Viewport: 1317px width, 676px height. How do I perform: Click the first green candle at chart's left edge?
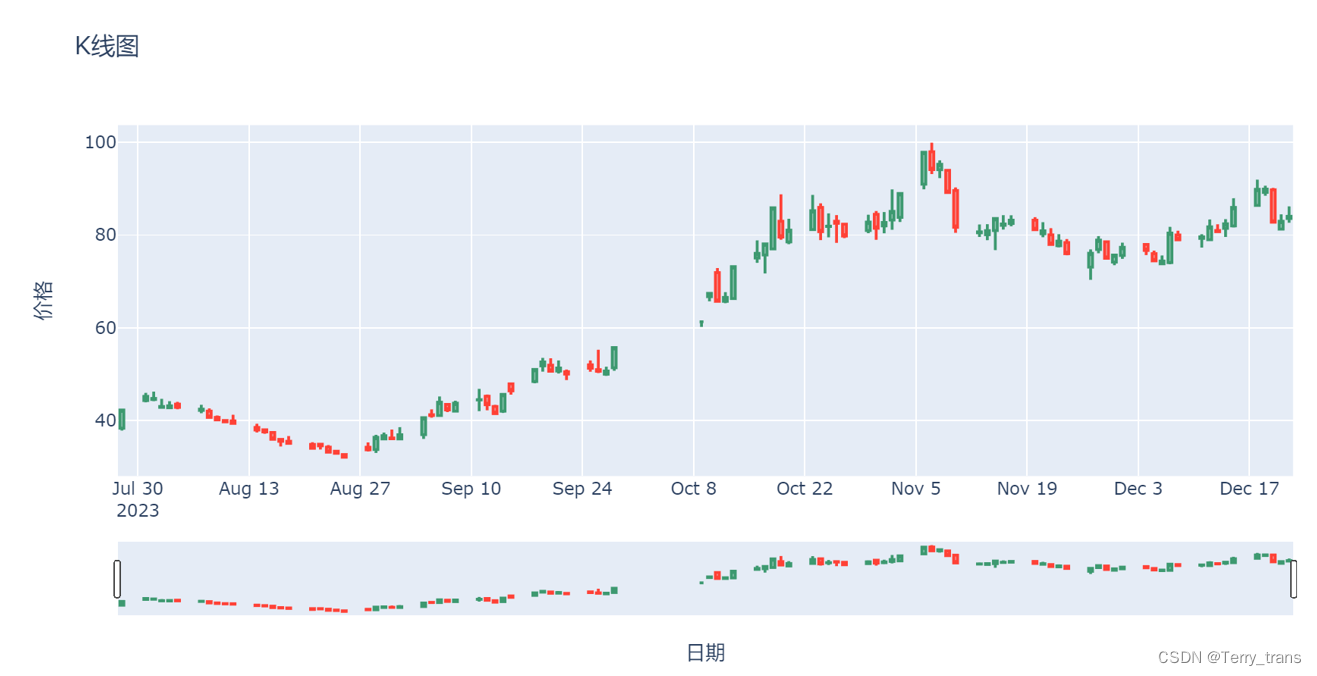click(x=122, y=419)
